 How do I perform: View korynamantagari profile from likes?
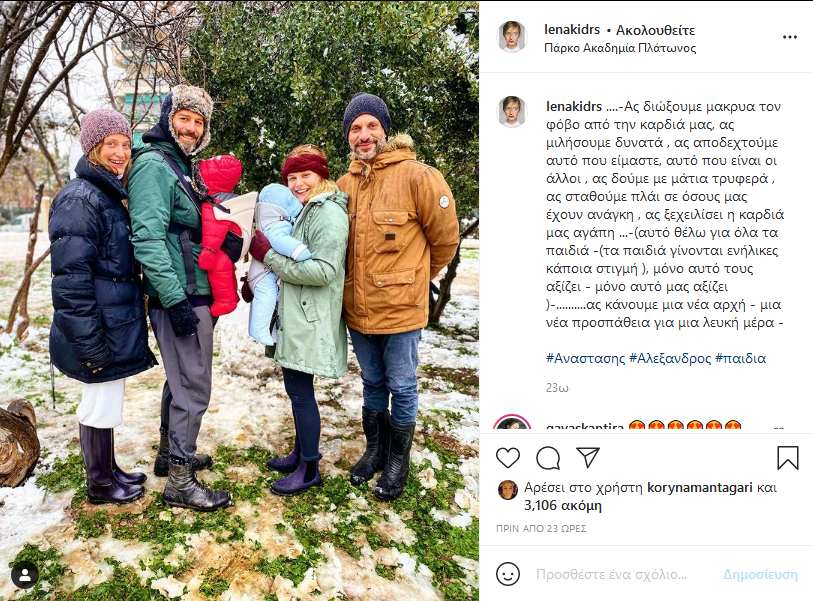(x=699, y=487)
